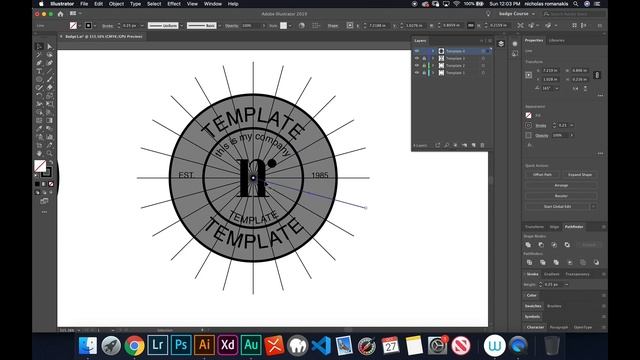Open stroke weight dropdown in Appearance section
This screenshot has width=640, height=360.
(x=572, y=125)
